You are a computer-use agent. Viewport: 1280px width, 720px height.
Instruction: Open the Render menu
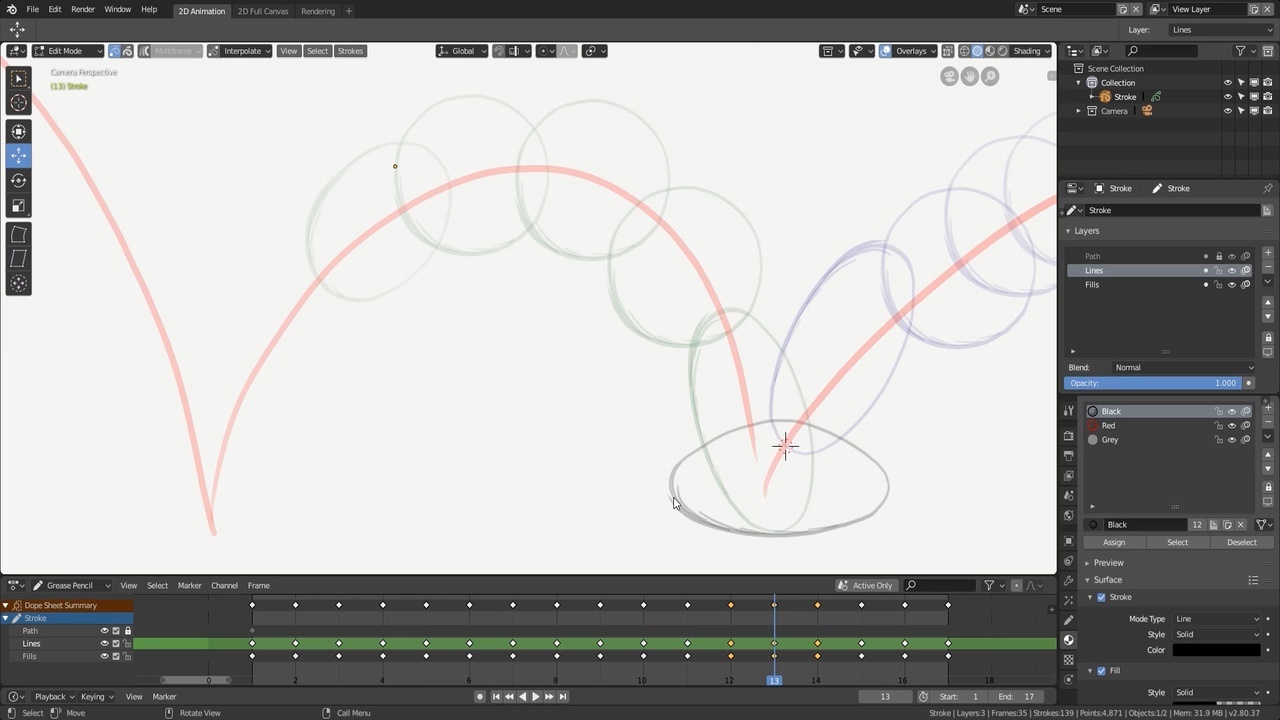83,9
